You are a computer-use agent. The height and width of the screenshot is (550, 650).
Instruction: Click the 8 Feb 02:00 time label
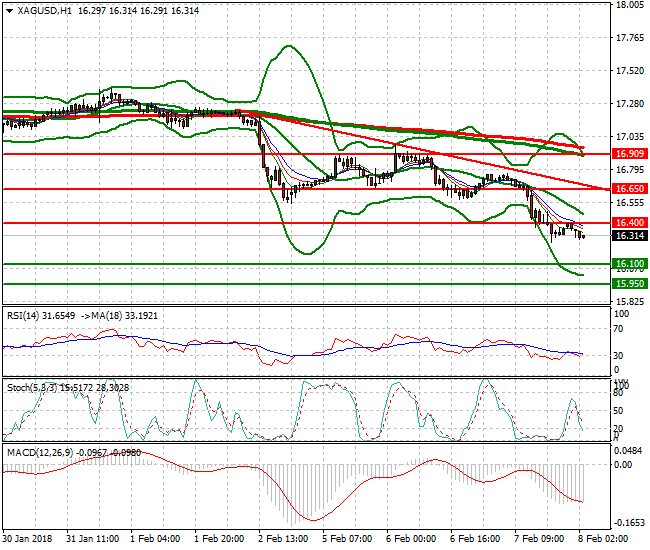(x=606, y=538)
